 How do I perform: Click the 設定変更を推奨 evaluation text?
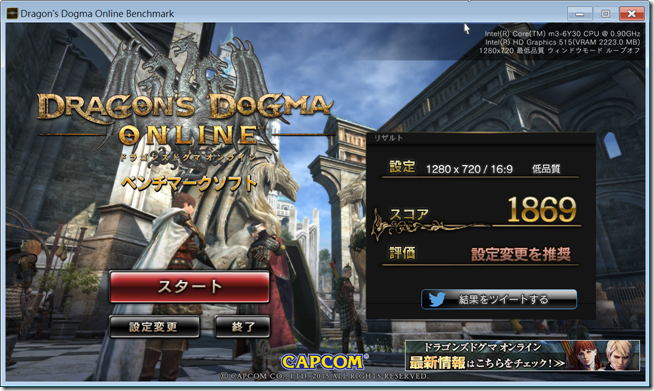point(521,254)
